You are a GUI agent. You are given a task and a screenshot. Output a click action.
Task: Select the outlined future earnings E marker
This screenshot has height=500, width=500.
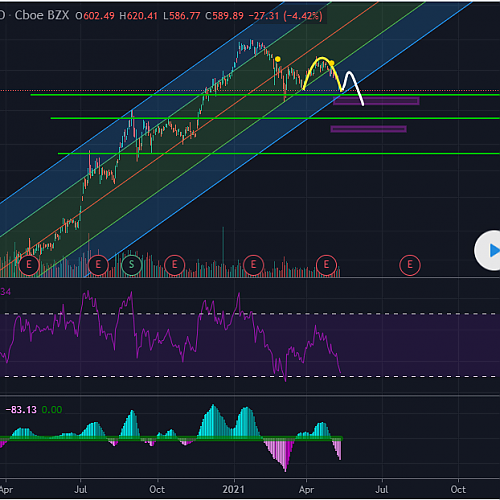coord(410,265)
